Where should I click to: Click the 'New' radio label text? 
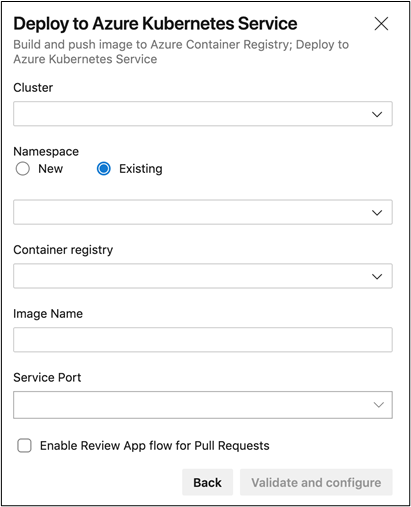[x=50, y=169]
